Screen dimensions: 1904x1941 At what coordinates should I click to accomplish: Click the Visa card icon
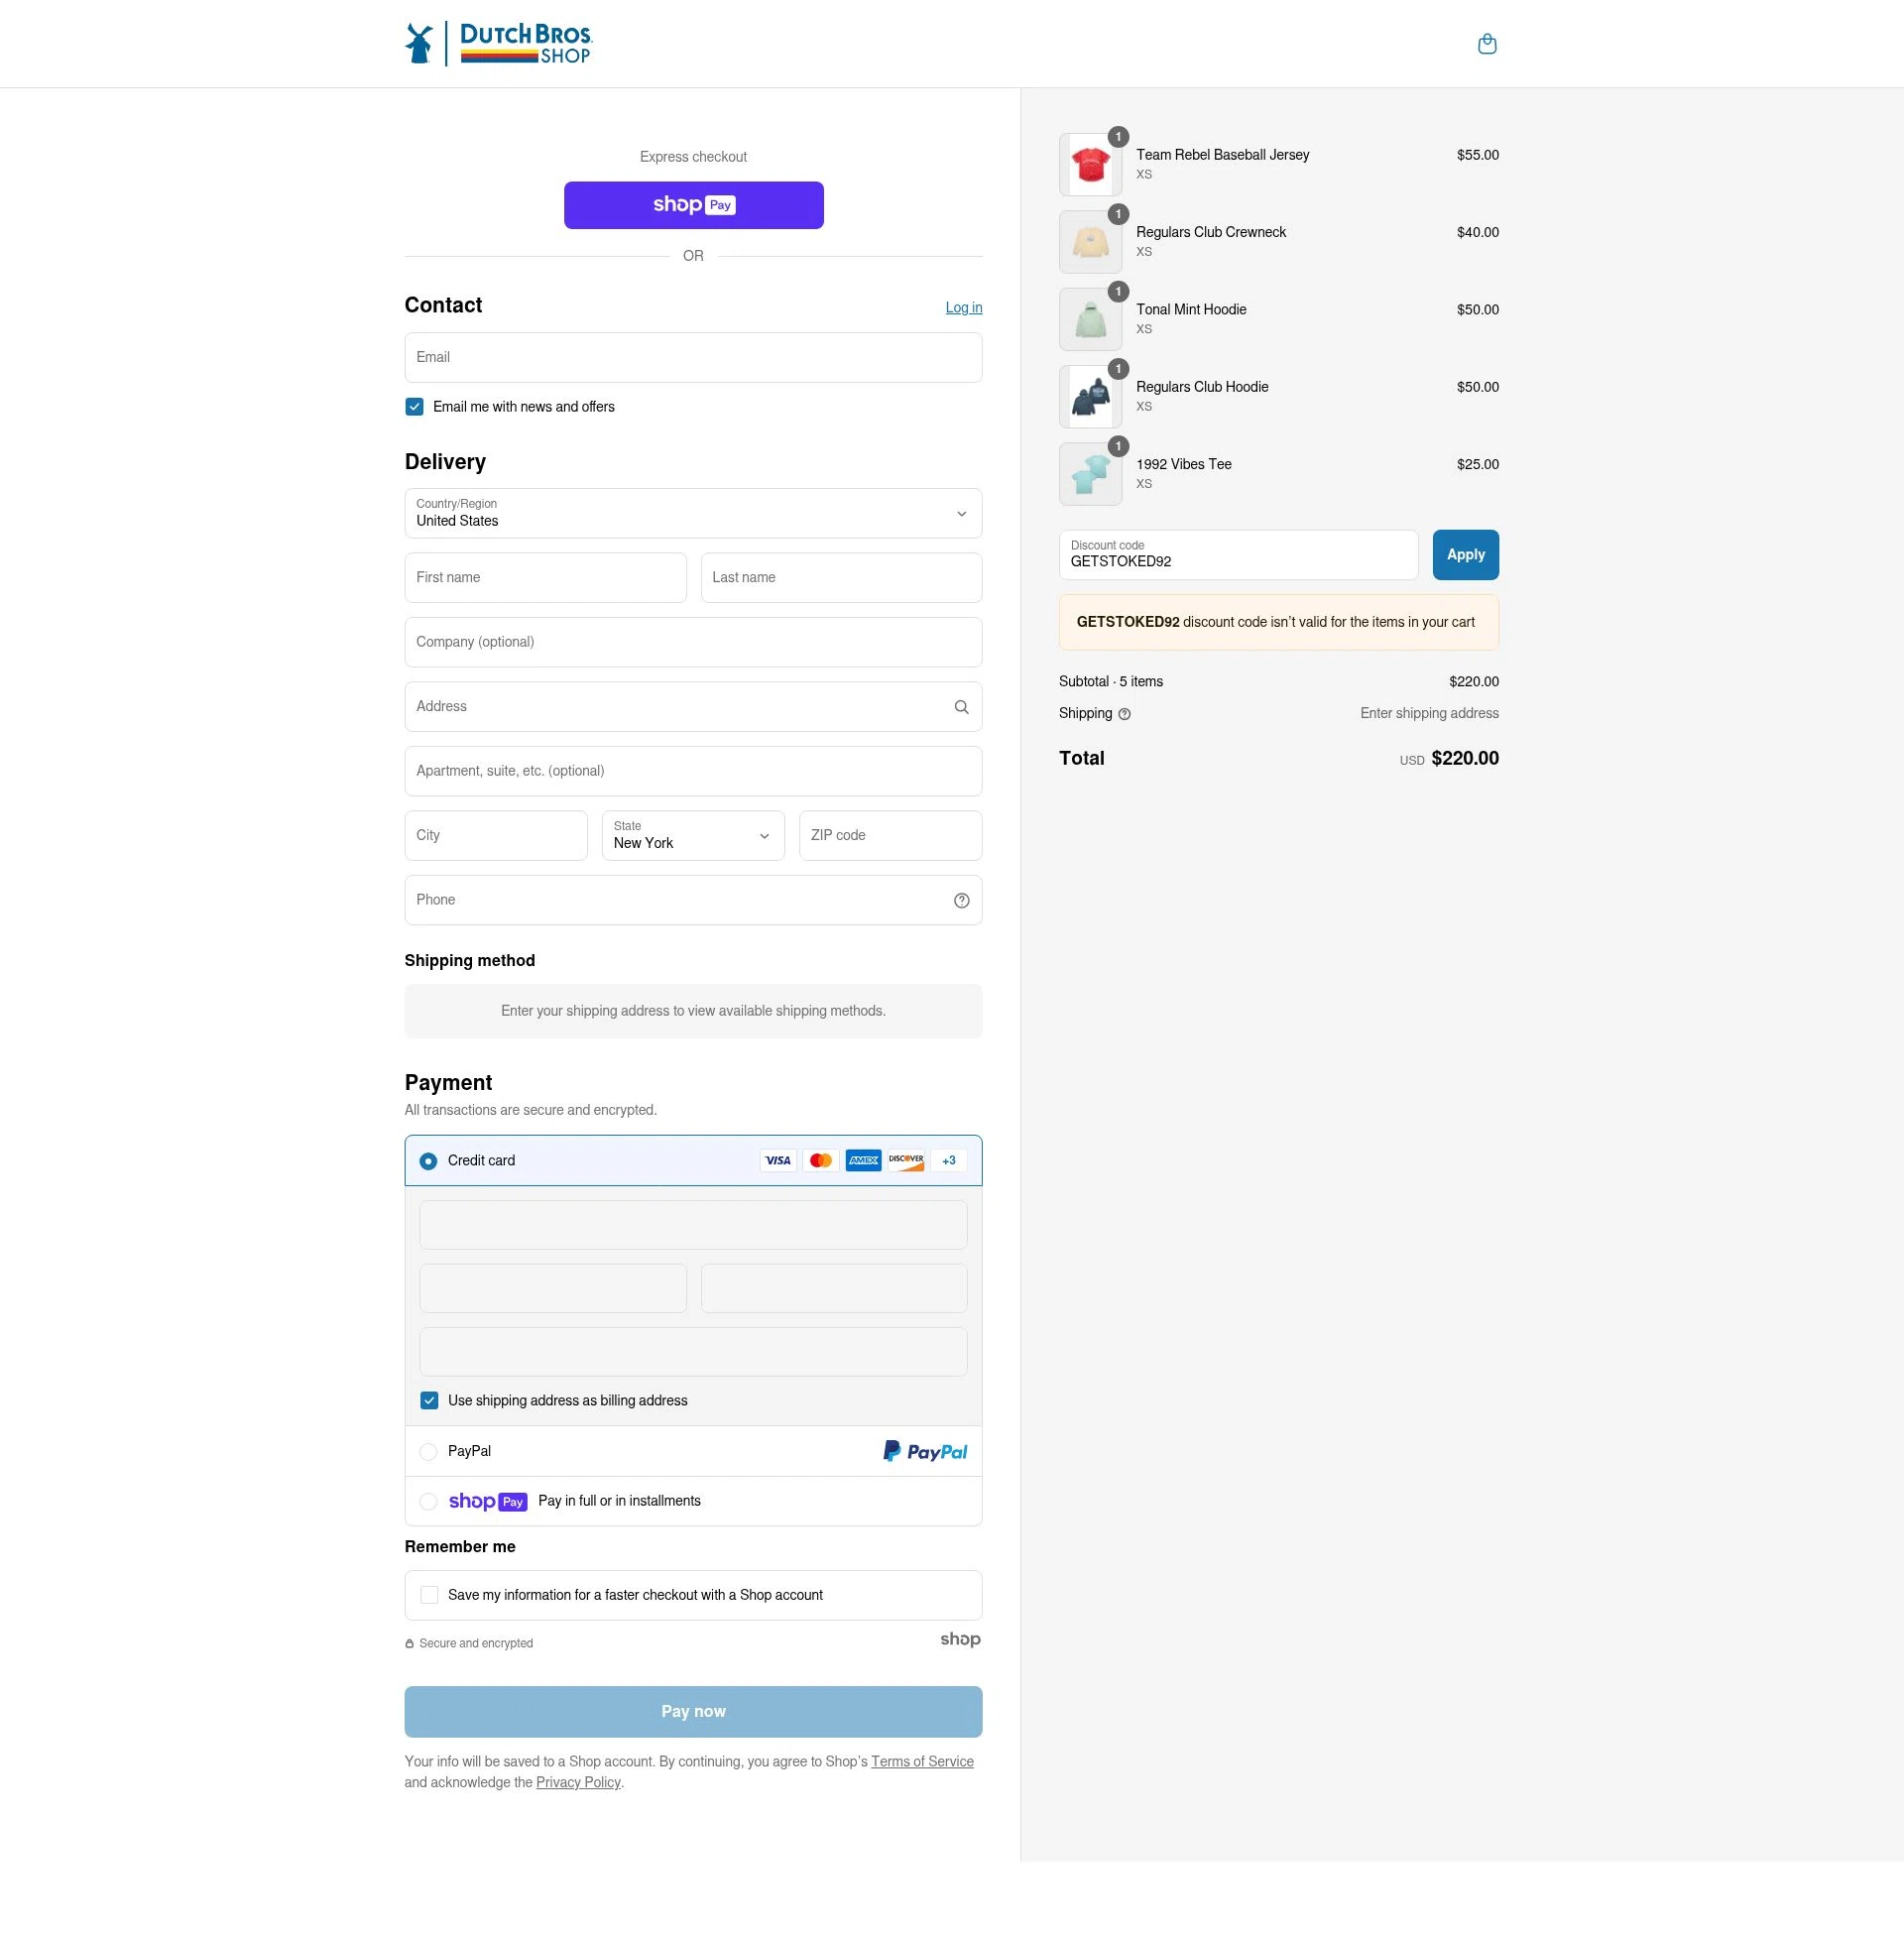(778, 1160)
